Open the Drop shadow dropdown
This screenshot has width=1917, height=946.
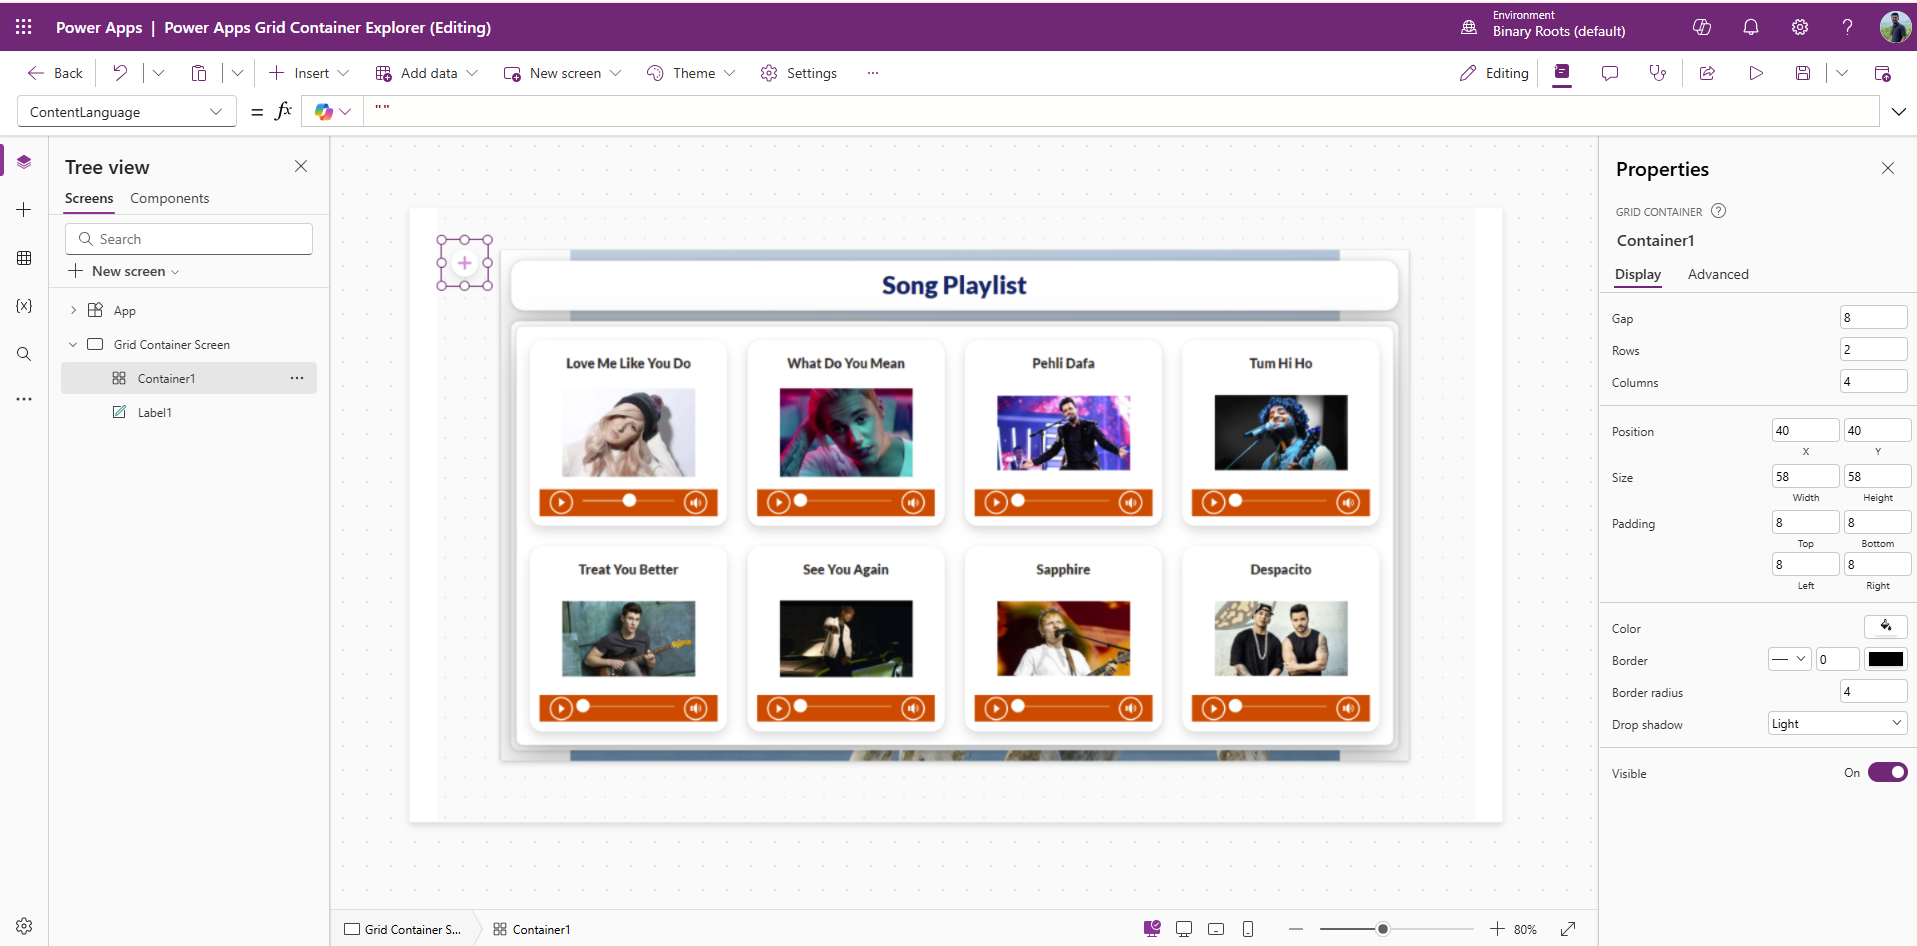coord(1838,723)
